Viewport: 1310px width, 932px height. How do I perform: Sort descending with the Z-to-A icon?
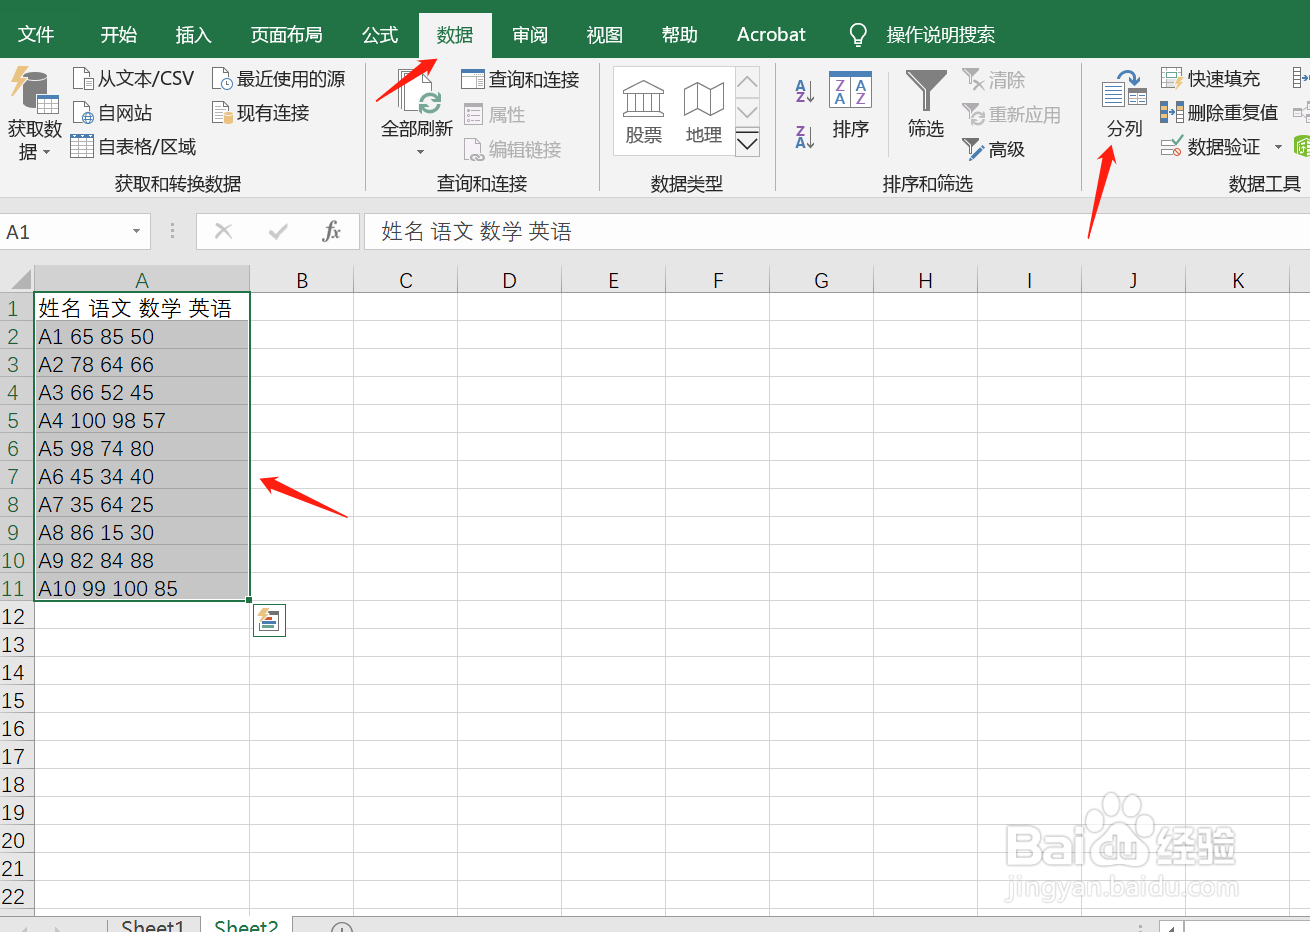(805, 136)
